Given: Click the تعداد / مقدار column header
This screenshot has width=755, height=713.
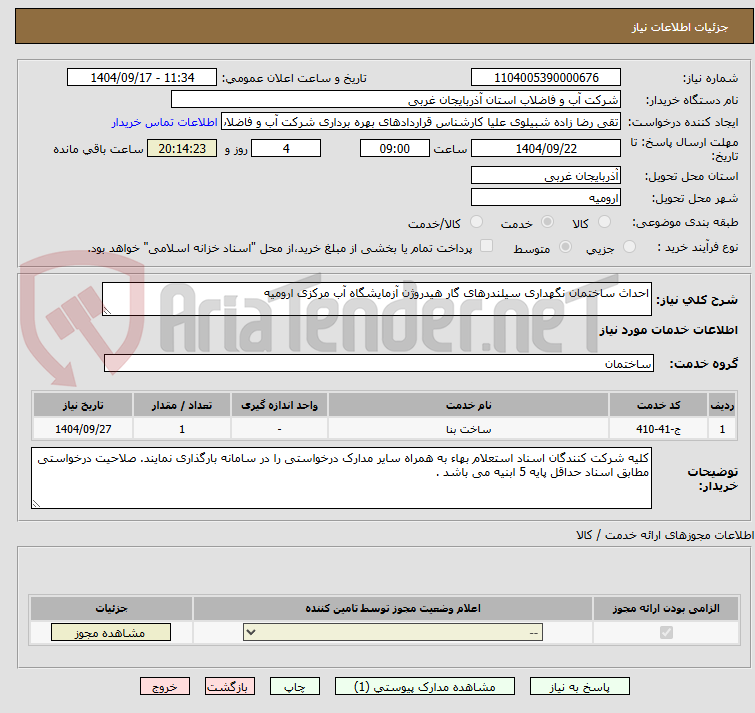Looking at the screenshot, I should (182, 405).
